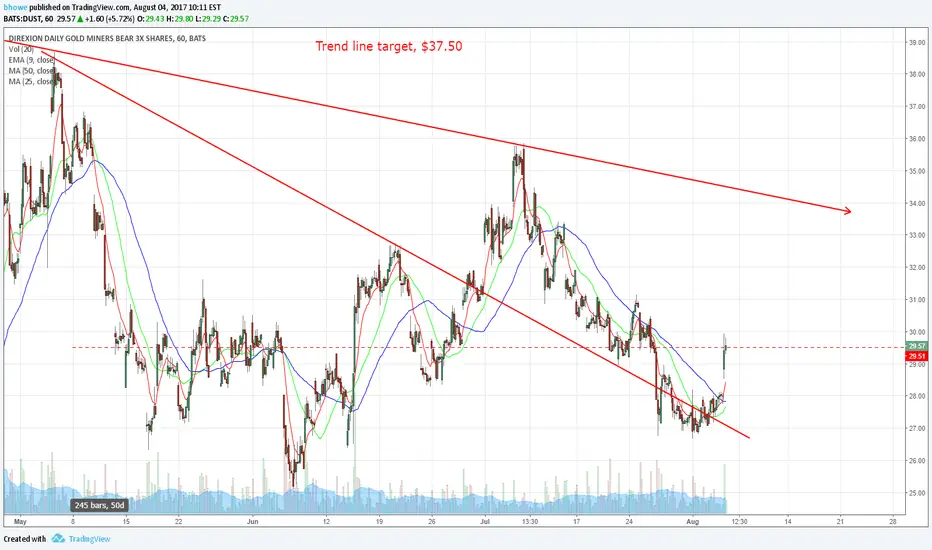This screenshot has width=932, height=550.
Task: Click the green 29.57 current price tag
Action: click(x=916, y=346)
